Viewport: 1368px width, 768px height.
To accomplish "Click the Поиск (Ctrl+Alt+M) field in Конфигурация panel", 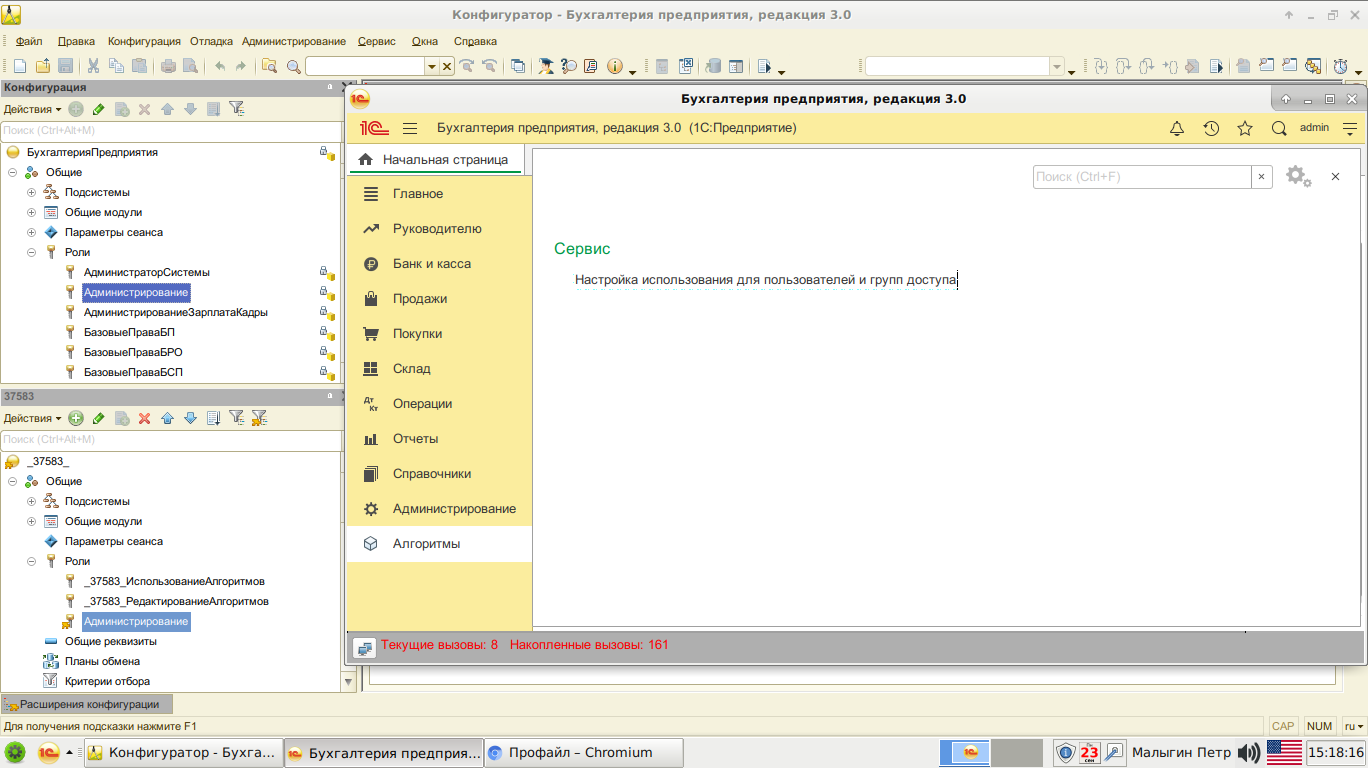I will [x=170, y=130].
